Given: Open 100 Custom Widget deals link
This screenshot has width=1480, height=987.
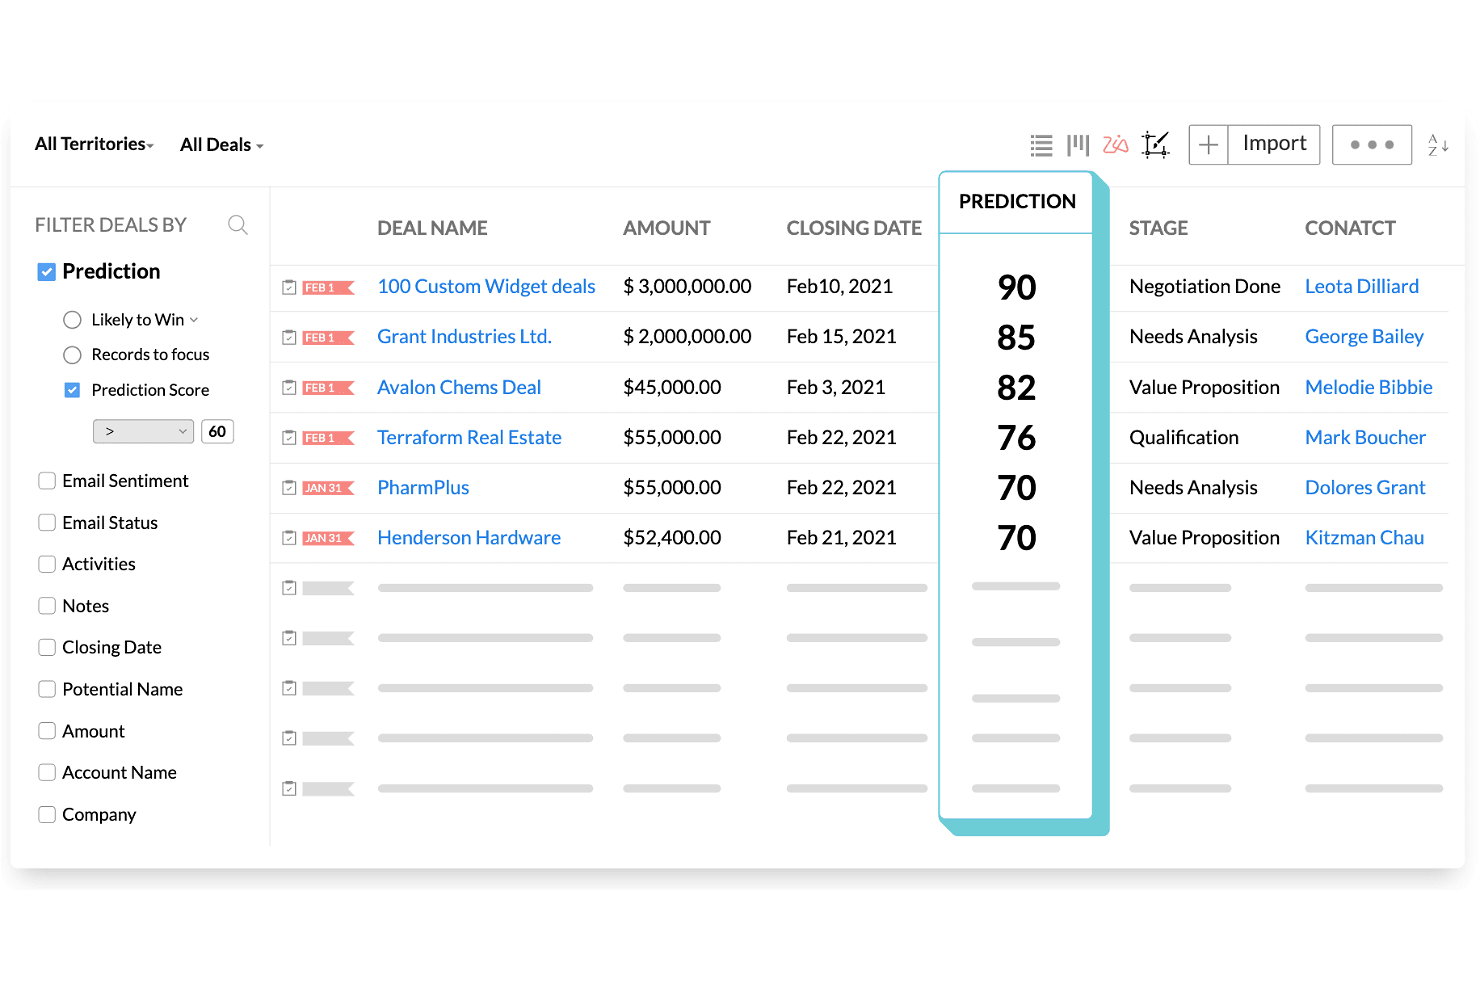Looking at the screenshot, I should 486,287.
